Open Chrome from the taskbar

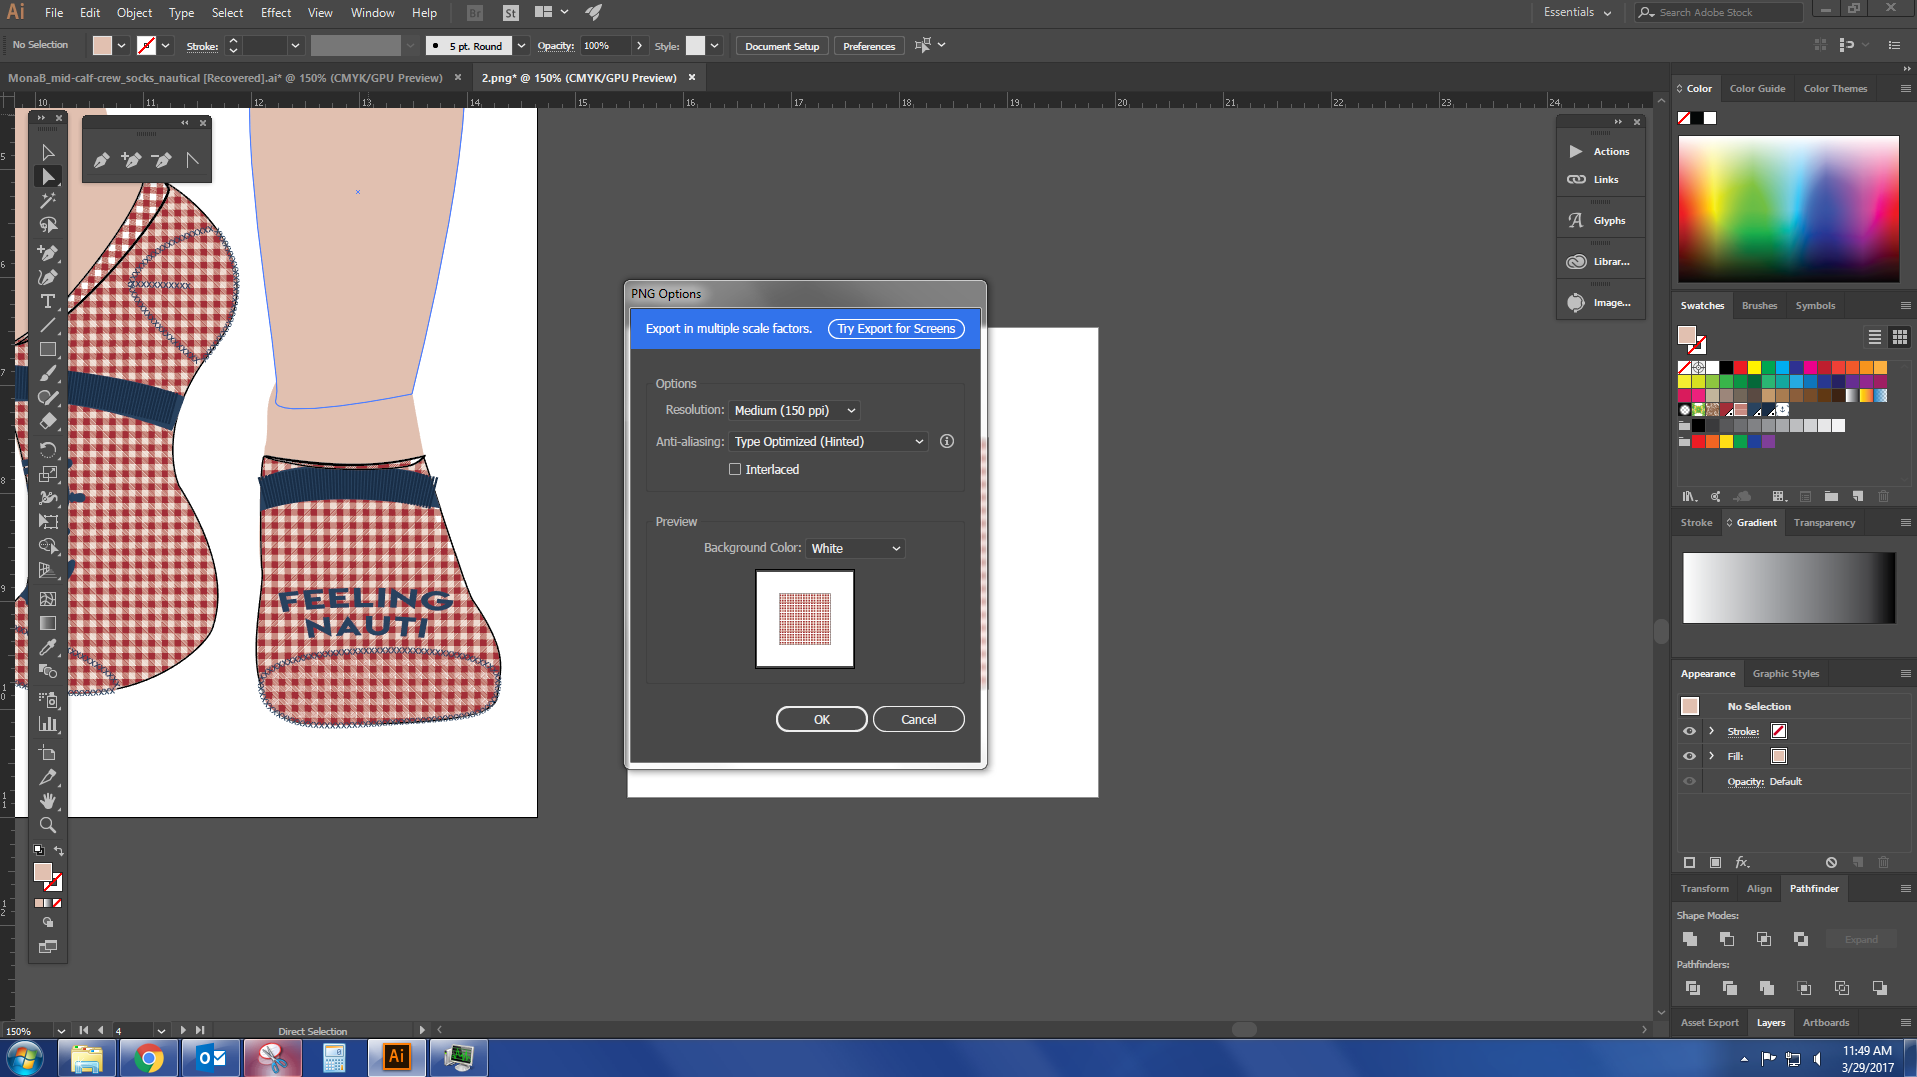tap(148, 1057)
